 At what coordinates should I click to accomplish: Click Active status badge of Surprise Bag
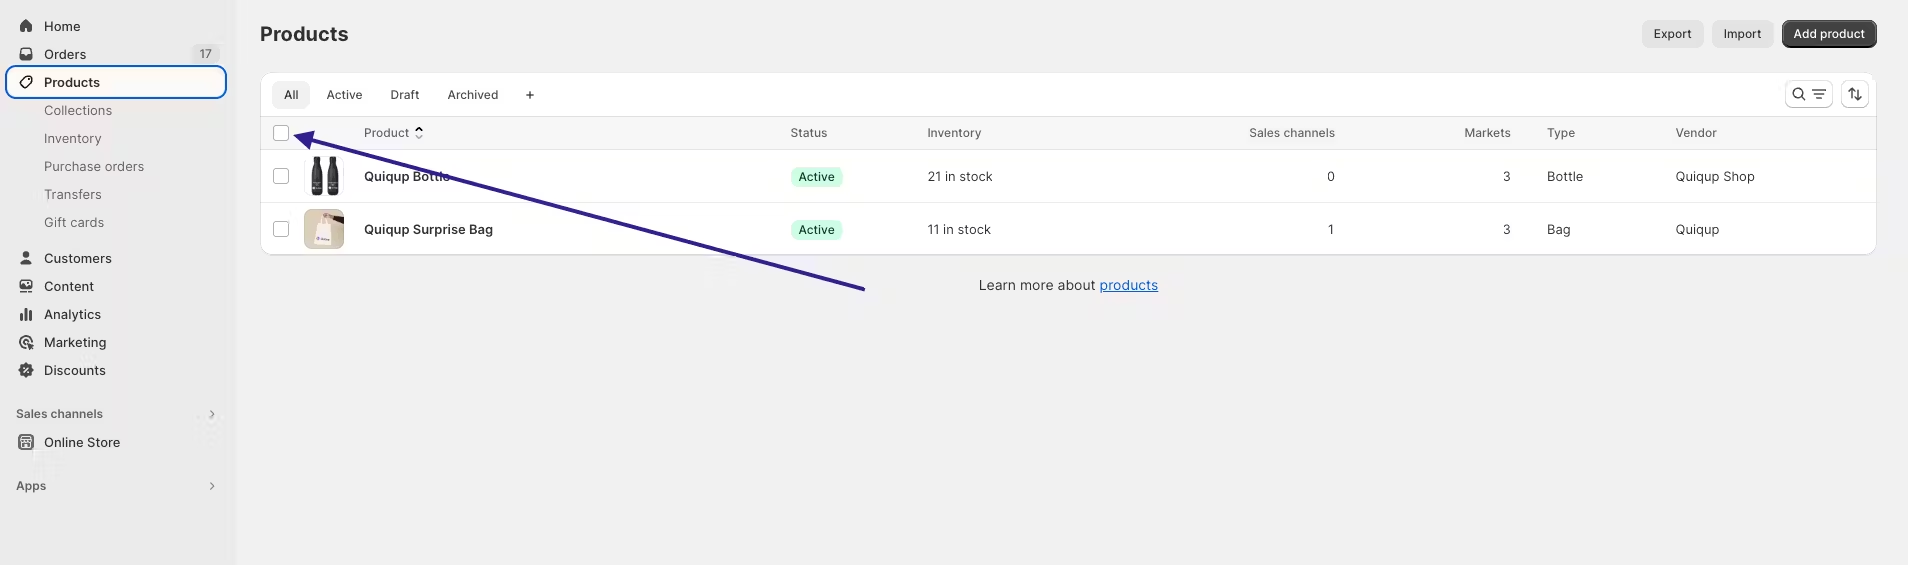point(817,230)
